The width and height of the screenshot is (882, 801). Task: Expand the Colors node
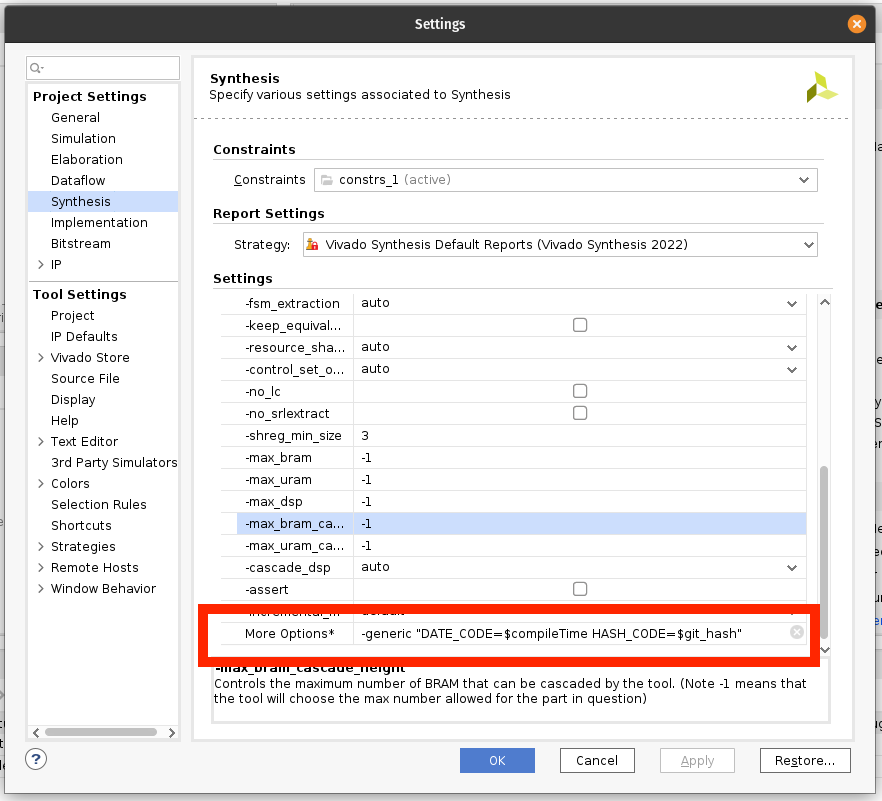(x=40, y=484)
